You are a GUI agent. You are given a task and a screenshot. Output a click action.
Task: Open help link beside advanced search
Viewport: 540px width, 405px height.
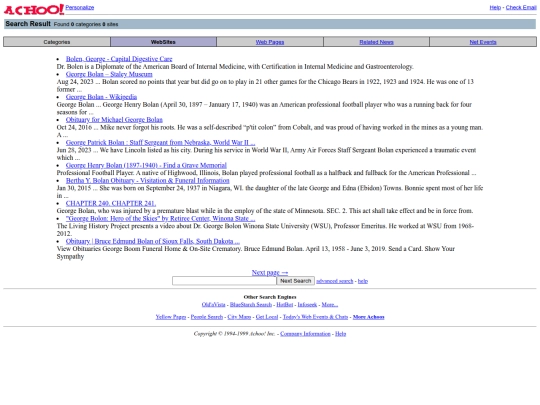(x=363, y=281)
